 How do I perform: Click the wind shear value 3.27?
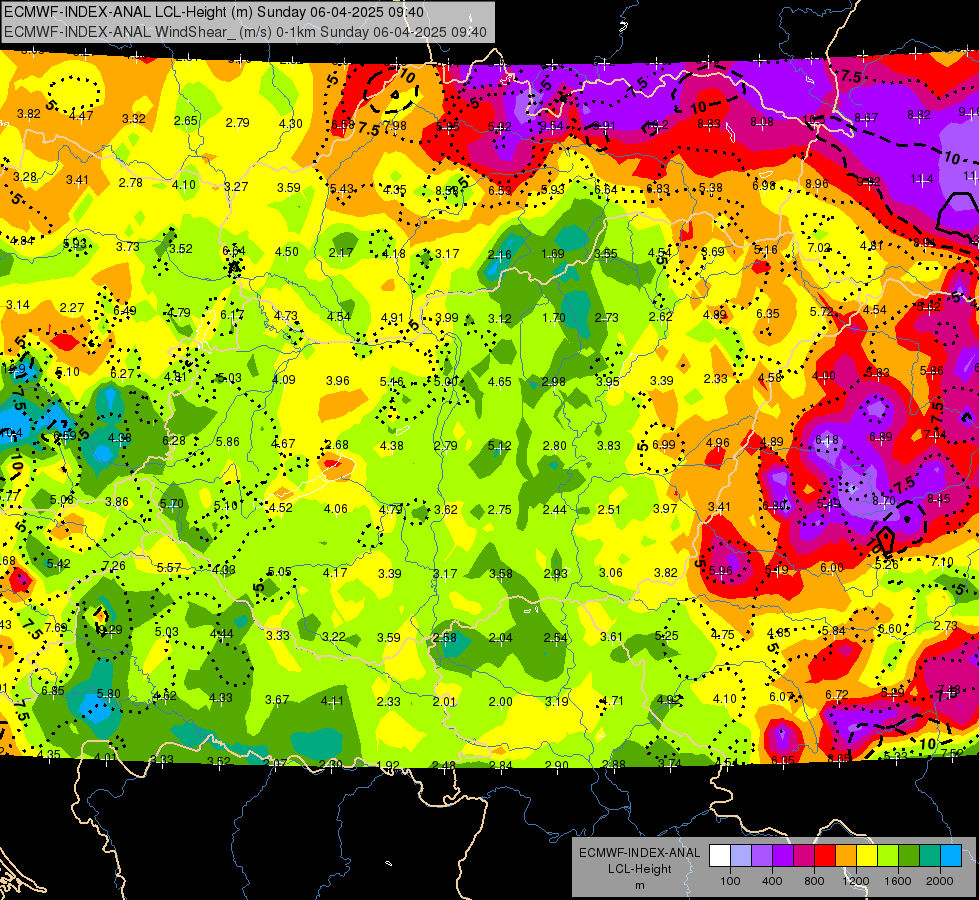click(x=236, y=186)
